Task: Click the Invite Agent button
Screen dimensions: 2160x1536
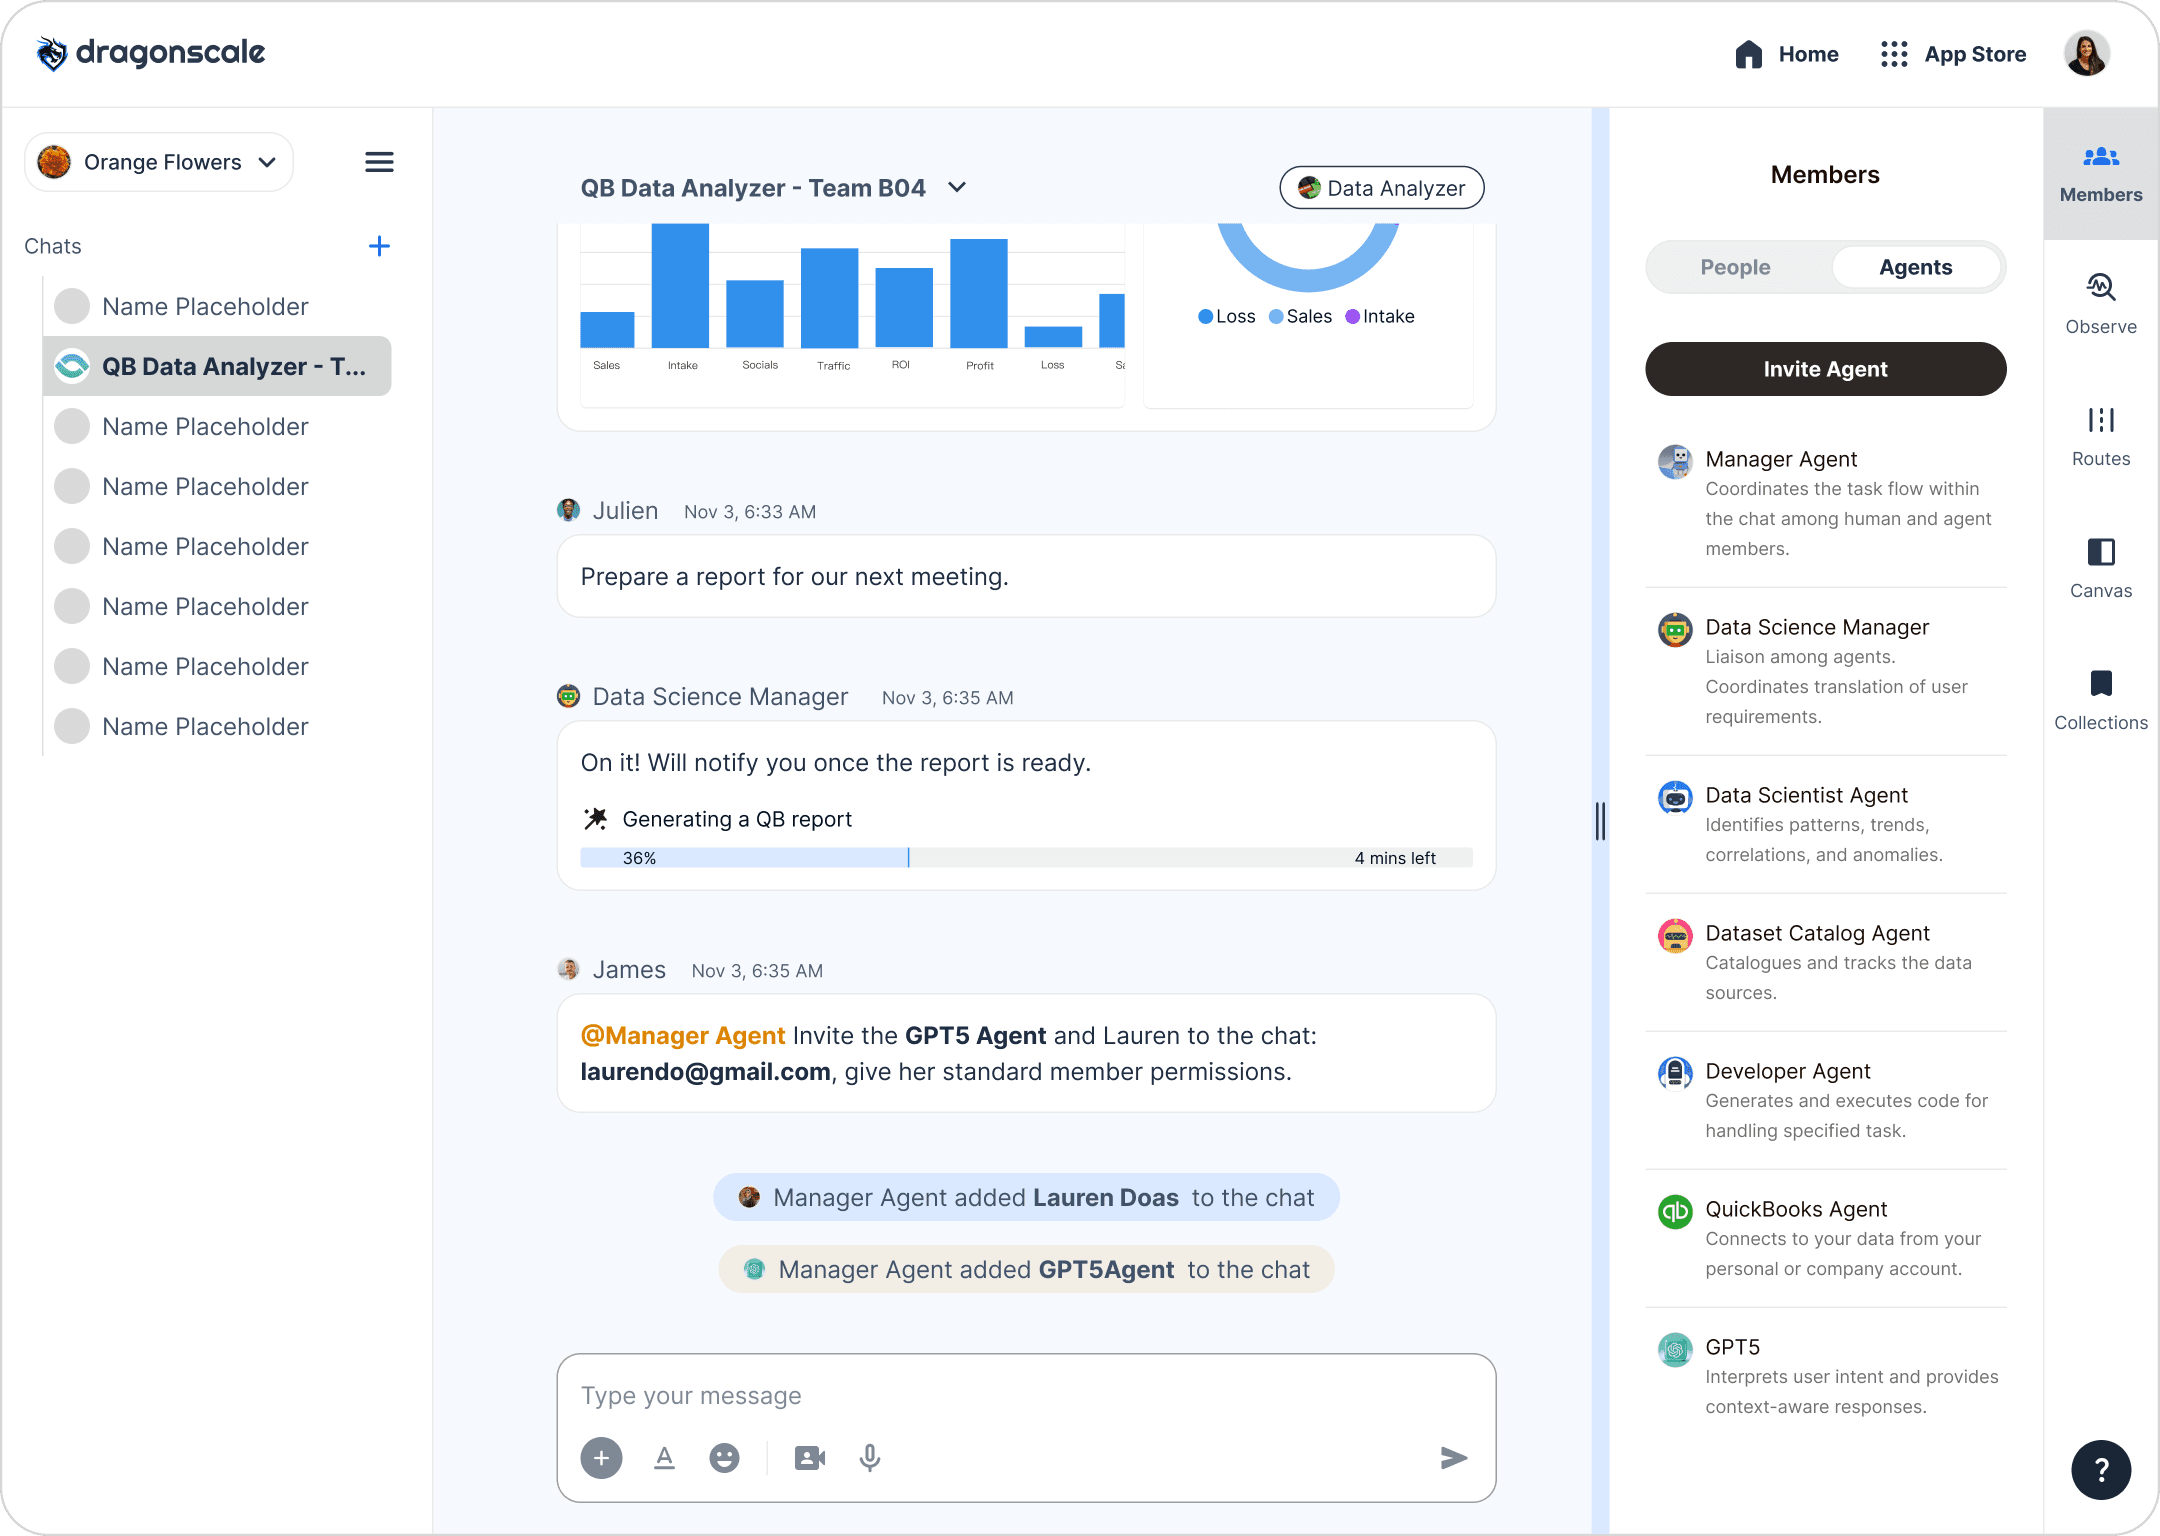Action: [1825, 369]
